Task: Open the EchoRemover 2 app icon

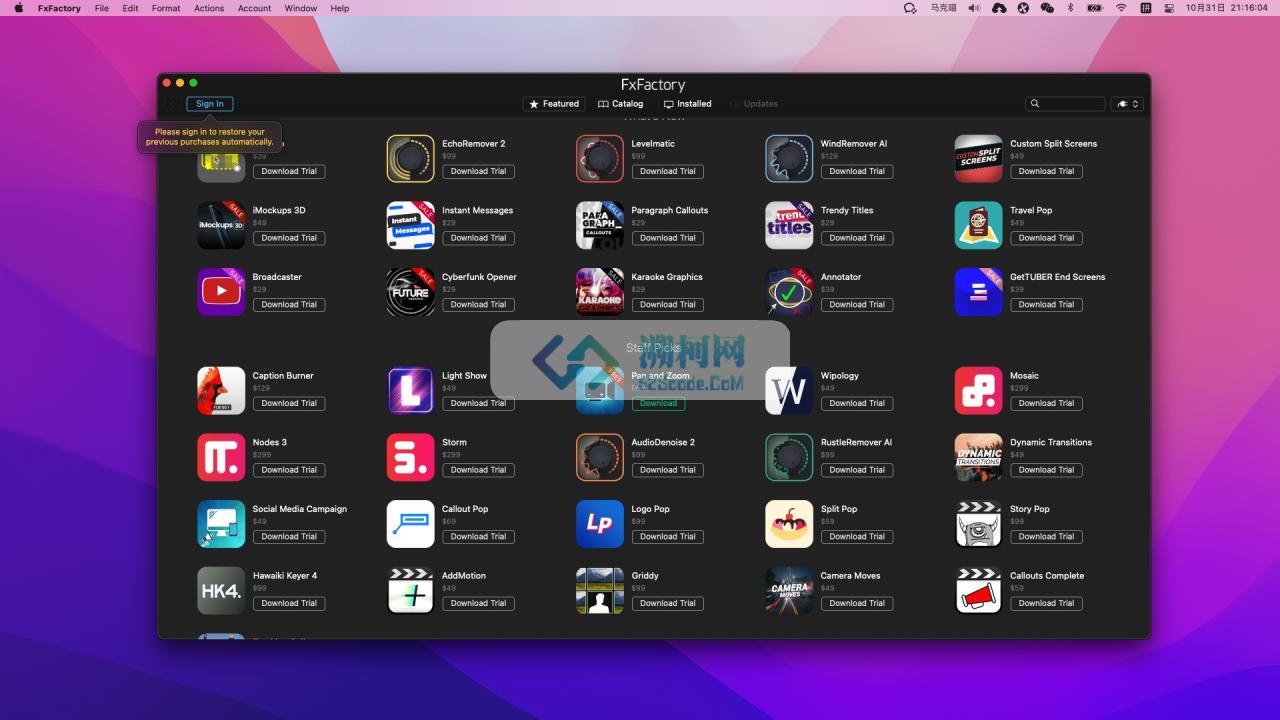Action: pyautogui.click(x=410, y=158)
